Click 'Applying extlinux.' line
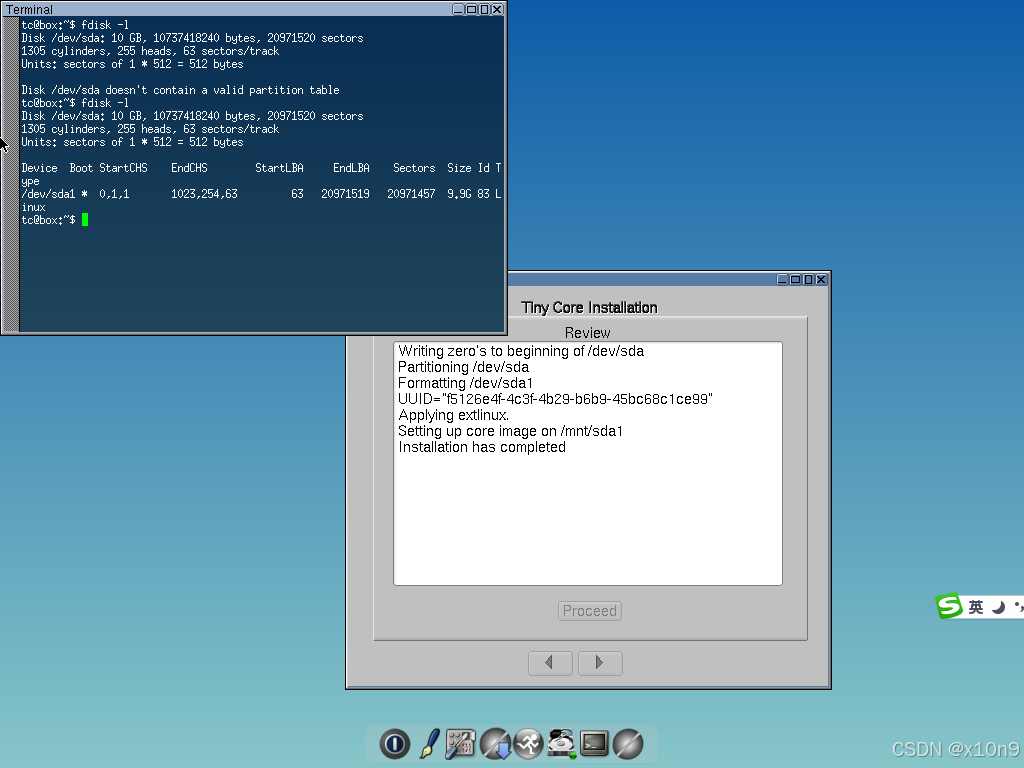The image size is (1024, 768). tap(453, 415)
